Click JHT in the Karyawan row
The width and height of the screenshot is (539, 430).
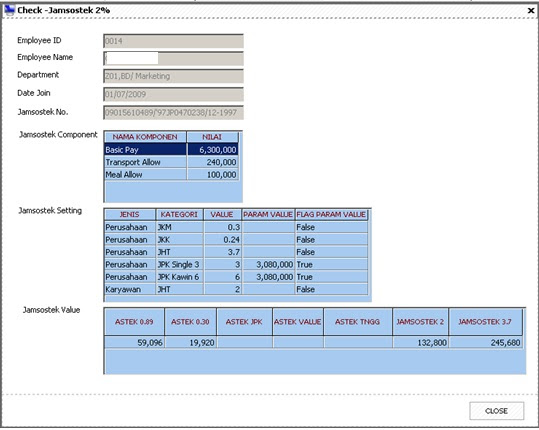[179, 289]
